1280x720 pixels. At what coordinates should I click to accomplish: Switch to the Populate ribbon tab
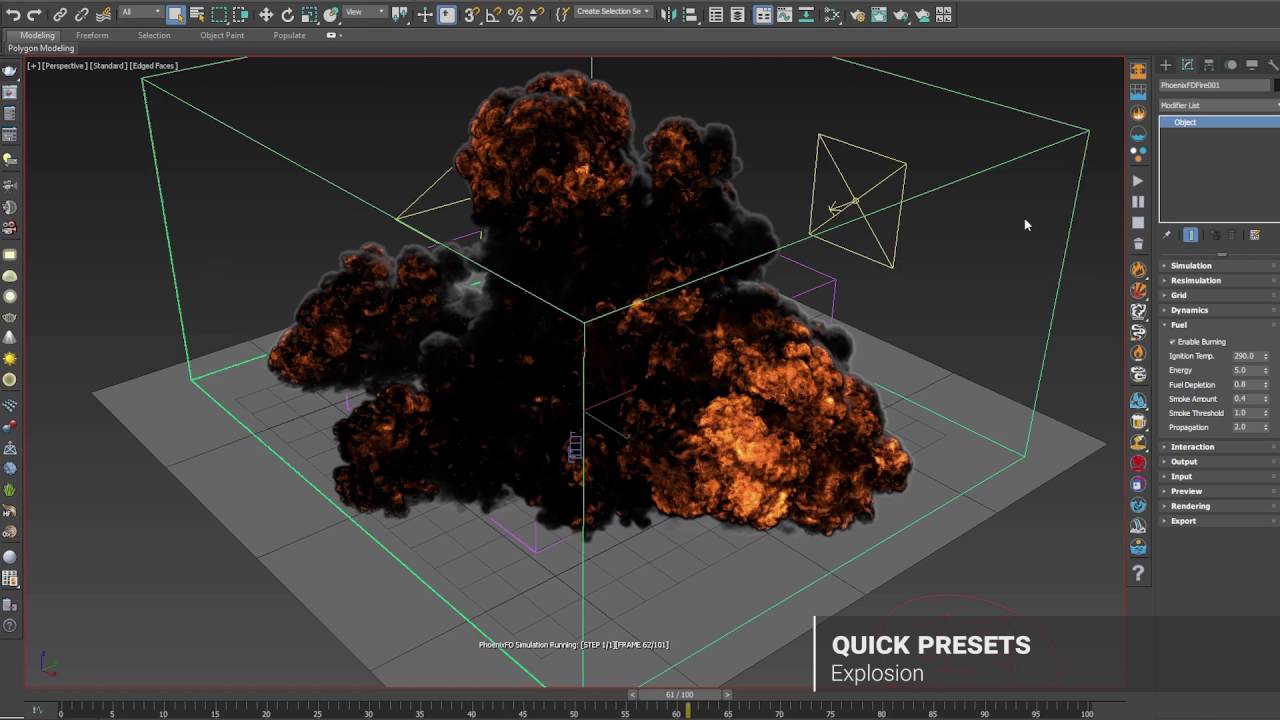coord(289,35)
